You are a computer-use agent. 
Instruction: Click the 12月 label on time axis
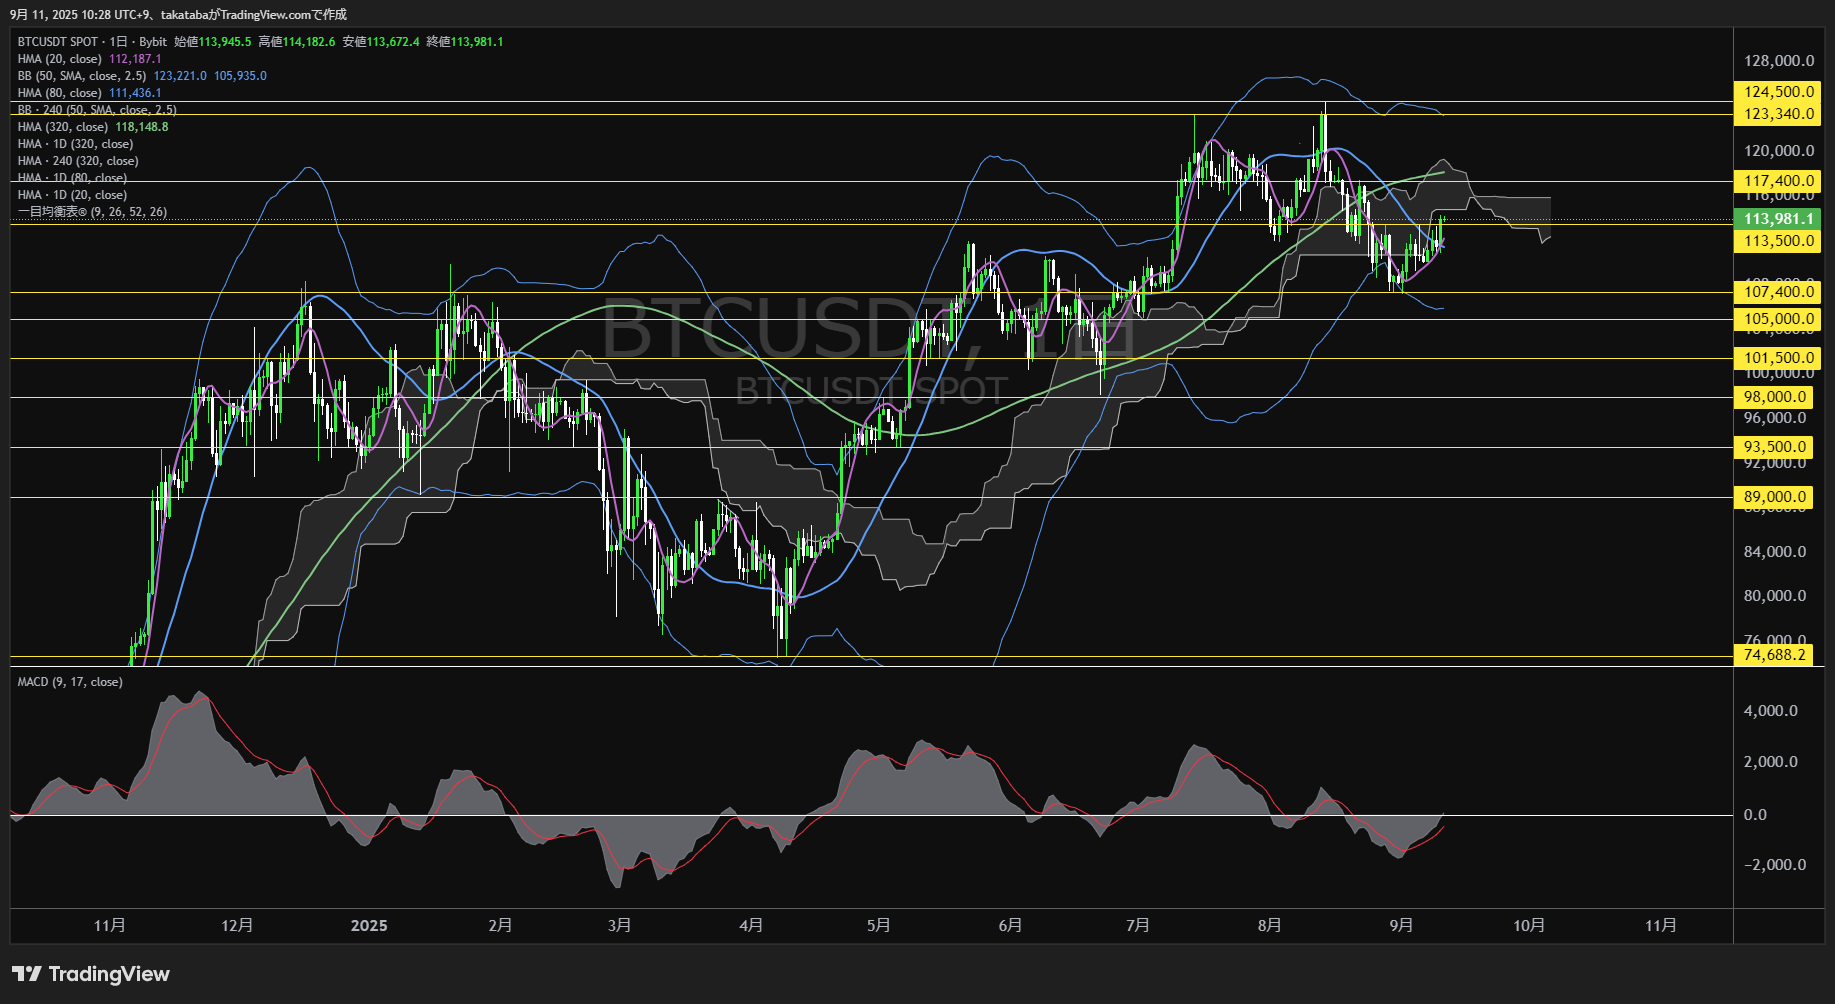pos(237,925)
